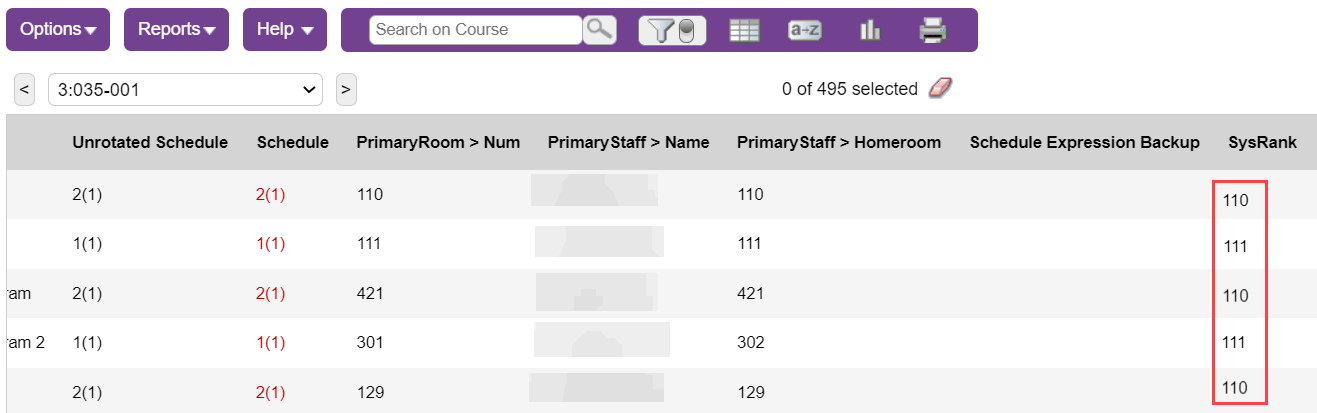Sort by the SysRank column header
The height and width of the screenshot is (413, 1317).
1262,142
